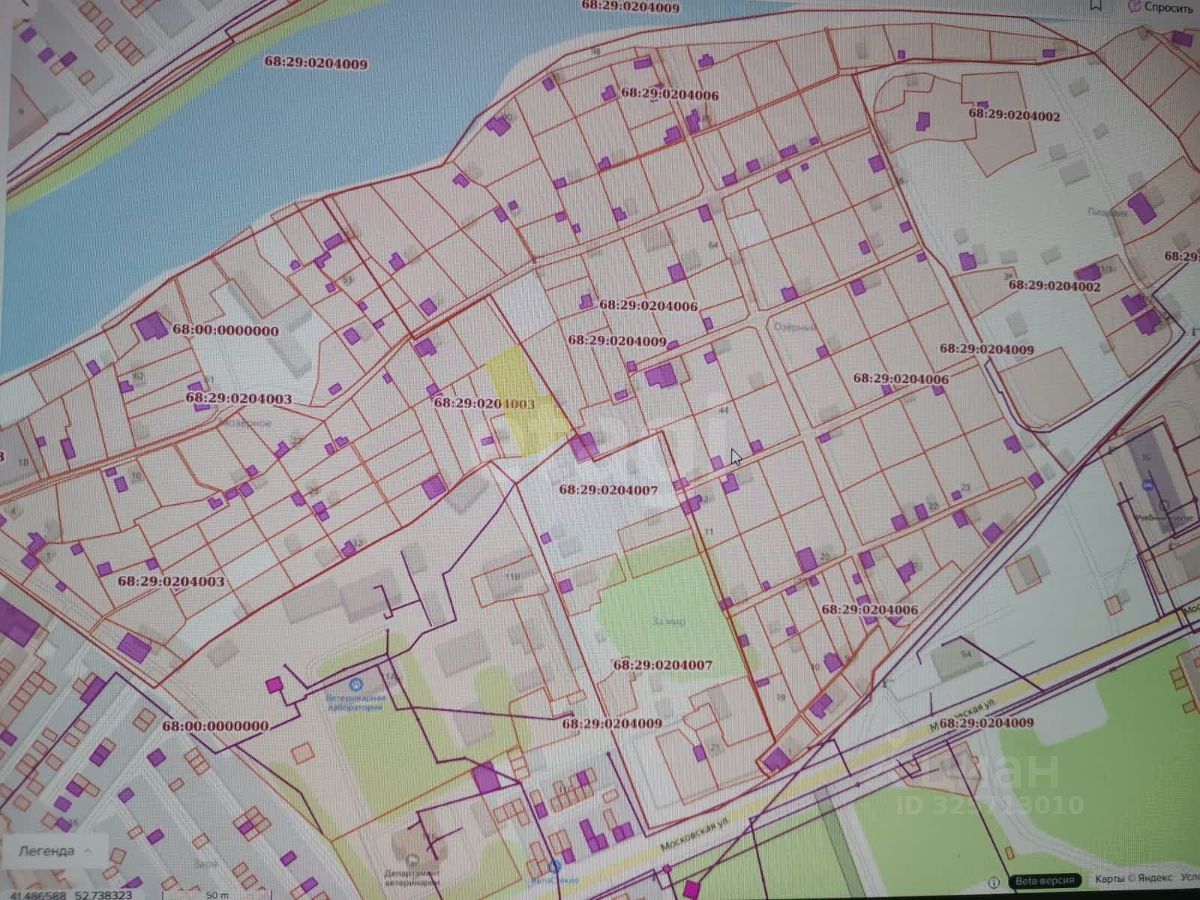Click cadastral label 68:29:0204009 over the river

(x=315, y=63)
